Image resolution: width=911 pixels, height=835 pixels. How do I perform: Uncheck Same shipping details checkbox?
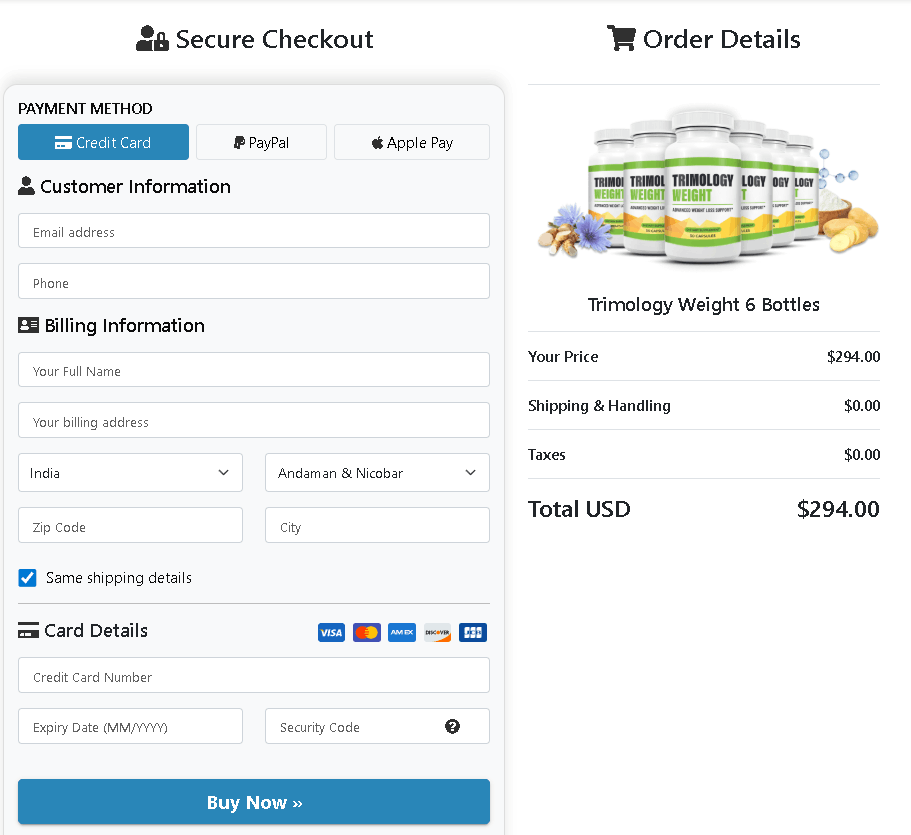pyautogui.click(x=27, y=578)
